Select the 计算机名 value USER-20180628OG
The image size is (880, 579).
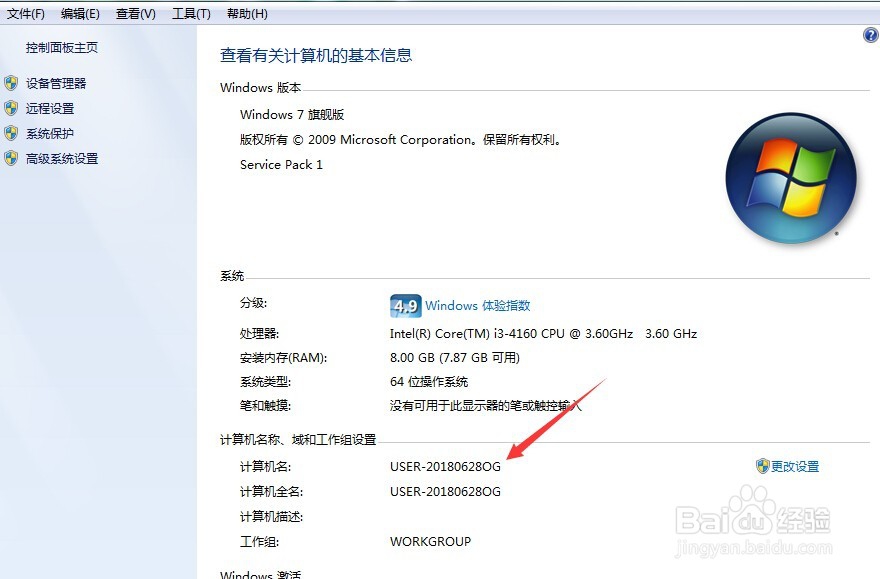tap(445, 467)
